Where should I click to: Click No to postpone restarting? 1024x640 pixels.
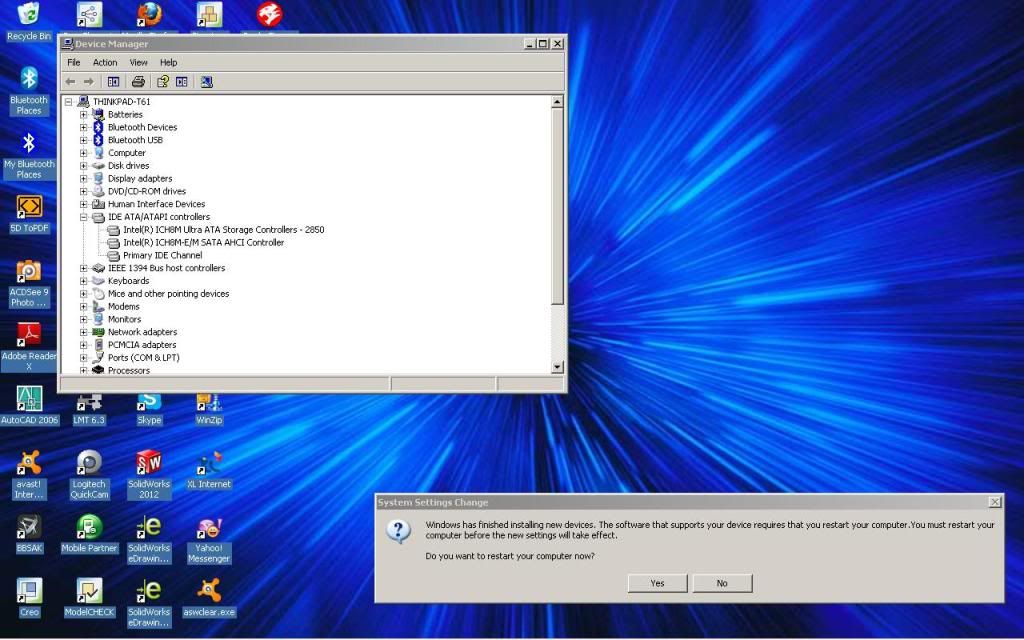pos(722,583)
